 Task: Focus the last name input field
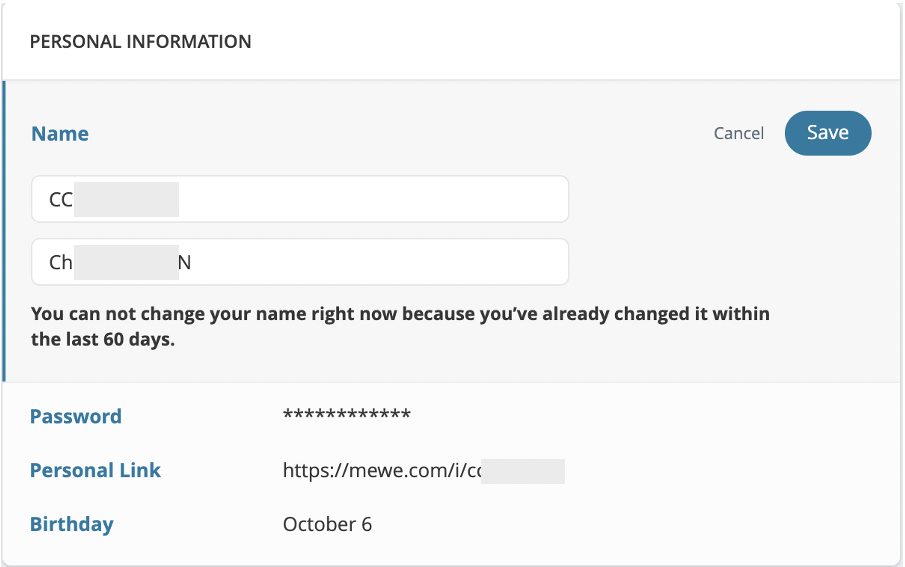click(300, 262)
